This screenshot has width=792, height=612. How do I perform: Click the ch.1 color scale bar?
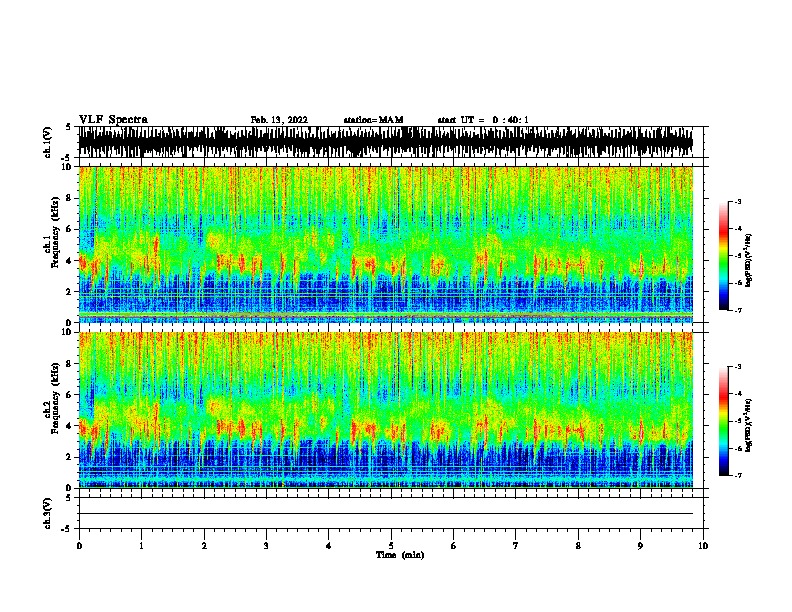723,255
